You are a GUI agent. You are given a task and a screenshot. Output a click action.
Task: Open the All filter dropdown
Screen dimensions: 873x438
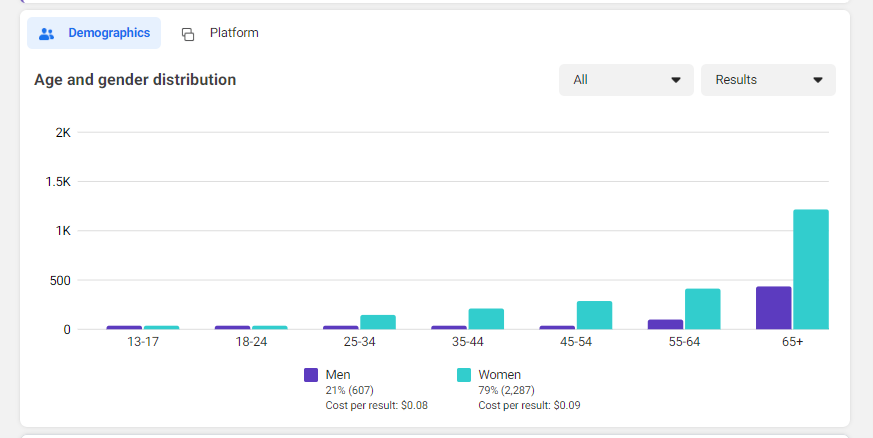click(626, 80)
